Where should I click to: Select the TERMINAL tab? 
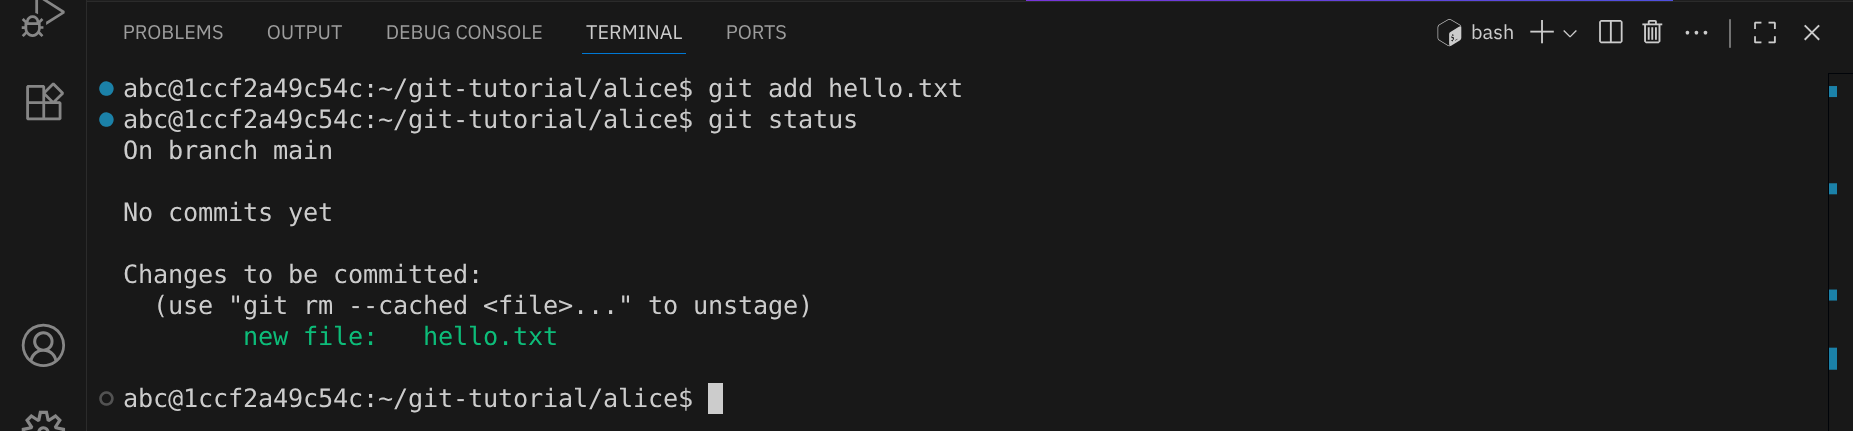(634, 33)
